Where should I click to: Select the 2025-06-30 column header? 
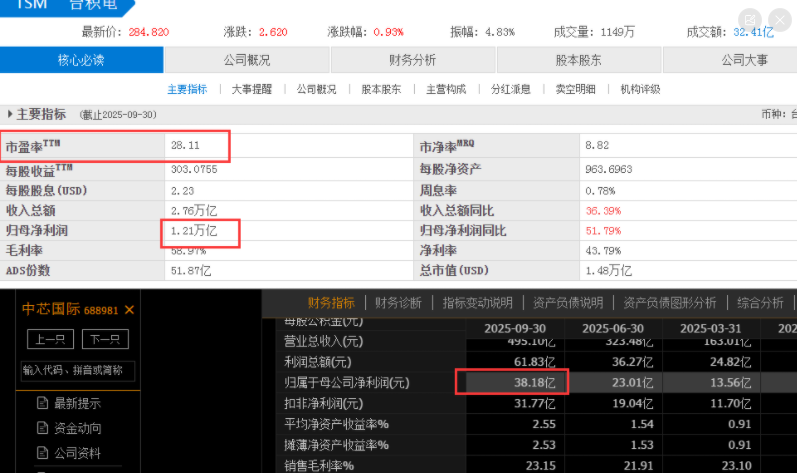pos(613,329)
